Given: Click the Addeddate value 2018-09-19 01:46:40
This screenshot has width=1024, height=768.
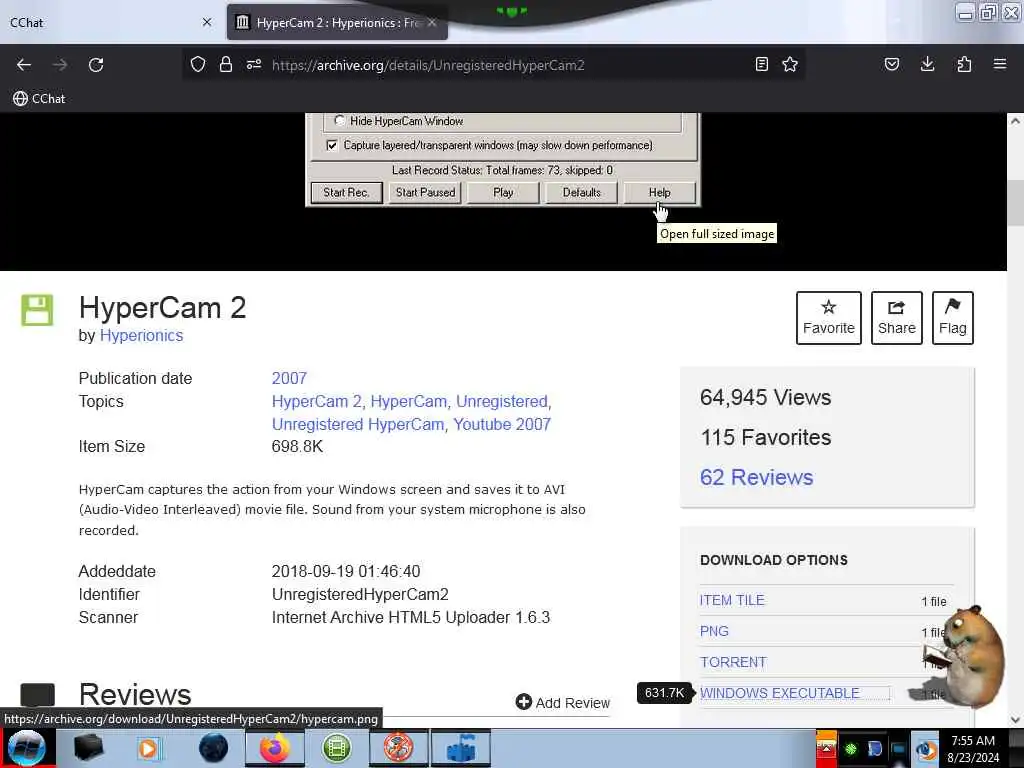Looking at the screenshot, I should click(x=346, y=571).
